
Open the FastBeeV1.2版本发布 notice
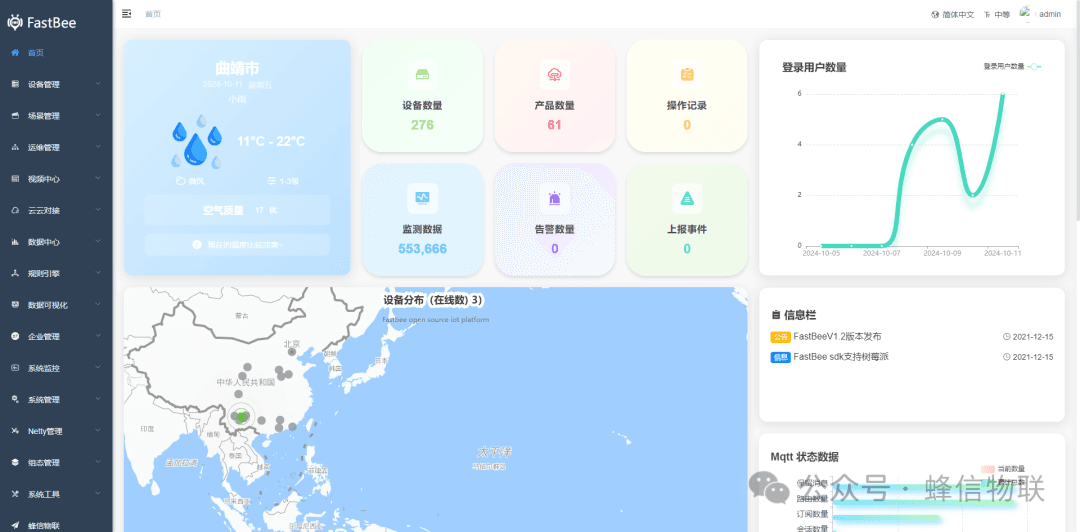[x=837, y=337]
